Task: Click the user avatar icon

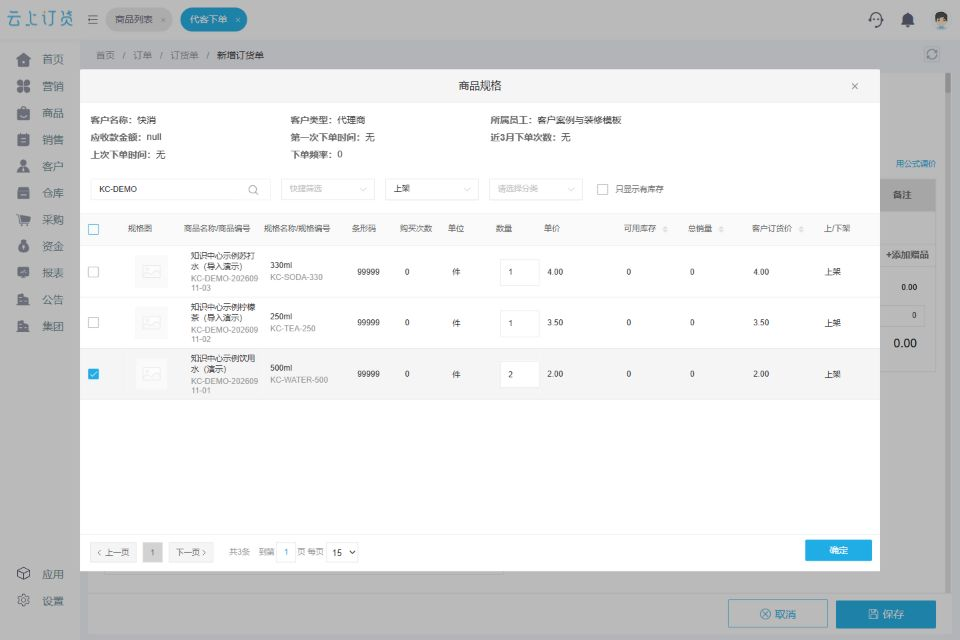Action: pos(941,20)
